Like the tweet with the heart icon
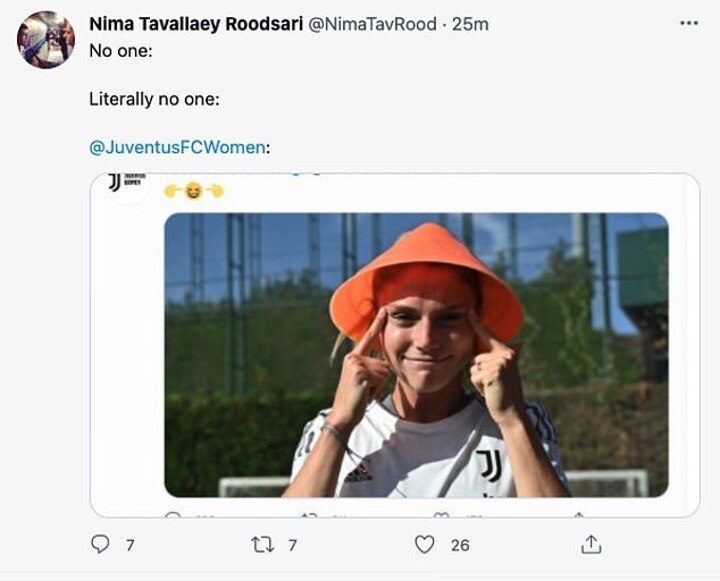This screenshot has height=581, width=720. [425, 544]
